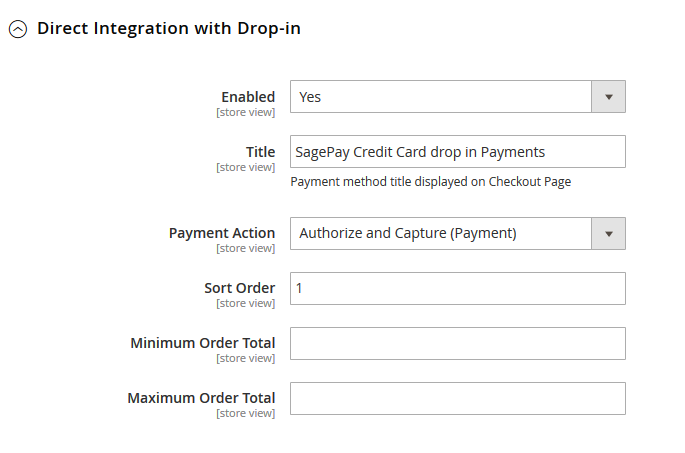The height and width of the screenshot is (453, 685).
Task: Click the Maximum Order Total label
Action: [201, 398]
